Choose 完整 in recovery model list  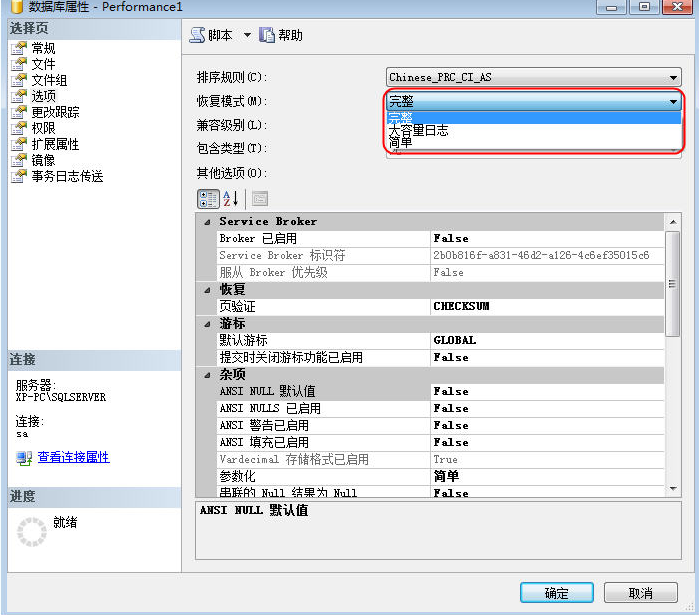click(x=534, y=118)
